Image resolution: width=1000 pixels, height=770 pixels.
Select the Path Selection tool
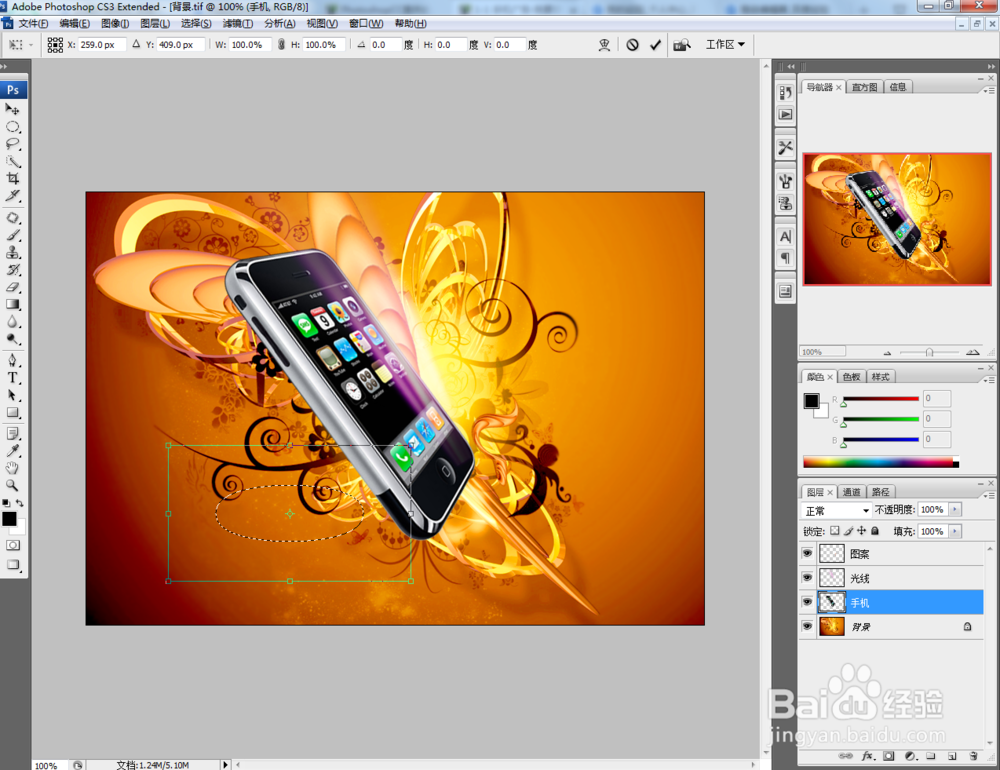pyautogui.click(x=12, y=395)
